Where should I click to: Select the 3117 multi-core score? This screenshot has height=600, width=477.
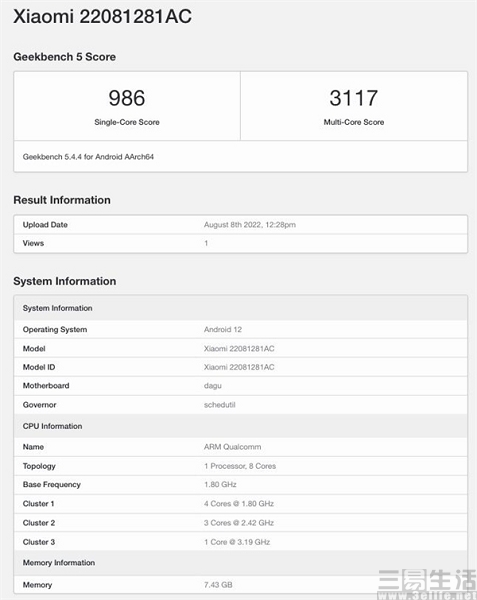point(354,98)
